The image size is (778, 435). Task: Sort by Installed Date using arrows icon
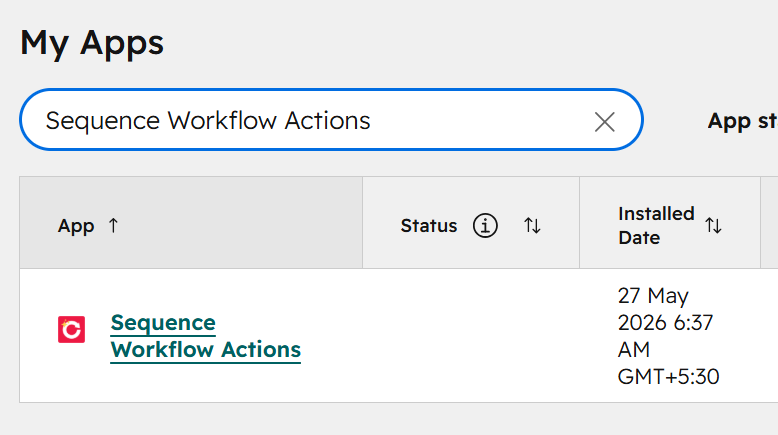pyautogui.click(x=713, y=226)
